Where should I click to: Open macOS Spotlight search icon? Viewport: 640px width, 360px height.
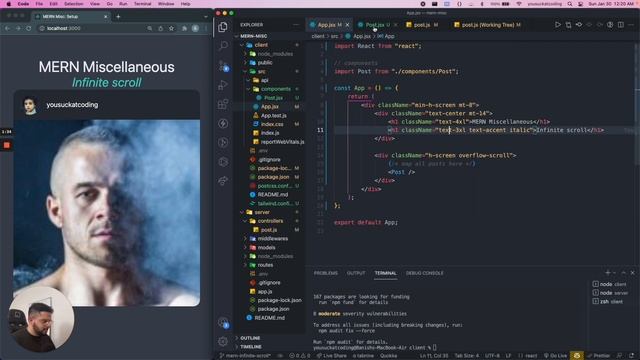569,4
